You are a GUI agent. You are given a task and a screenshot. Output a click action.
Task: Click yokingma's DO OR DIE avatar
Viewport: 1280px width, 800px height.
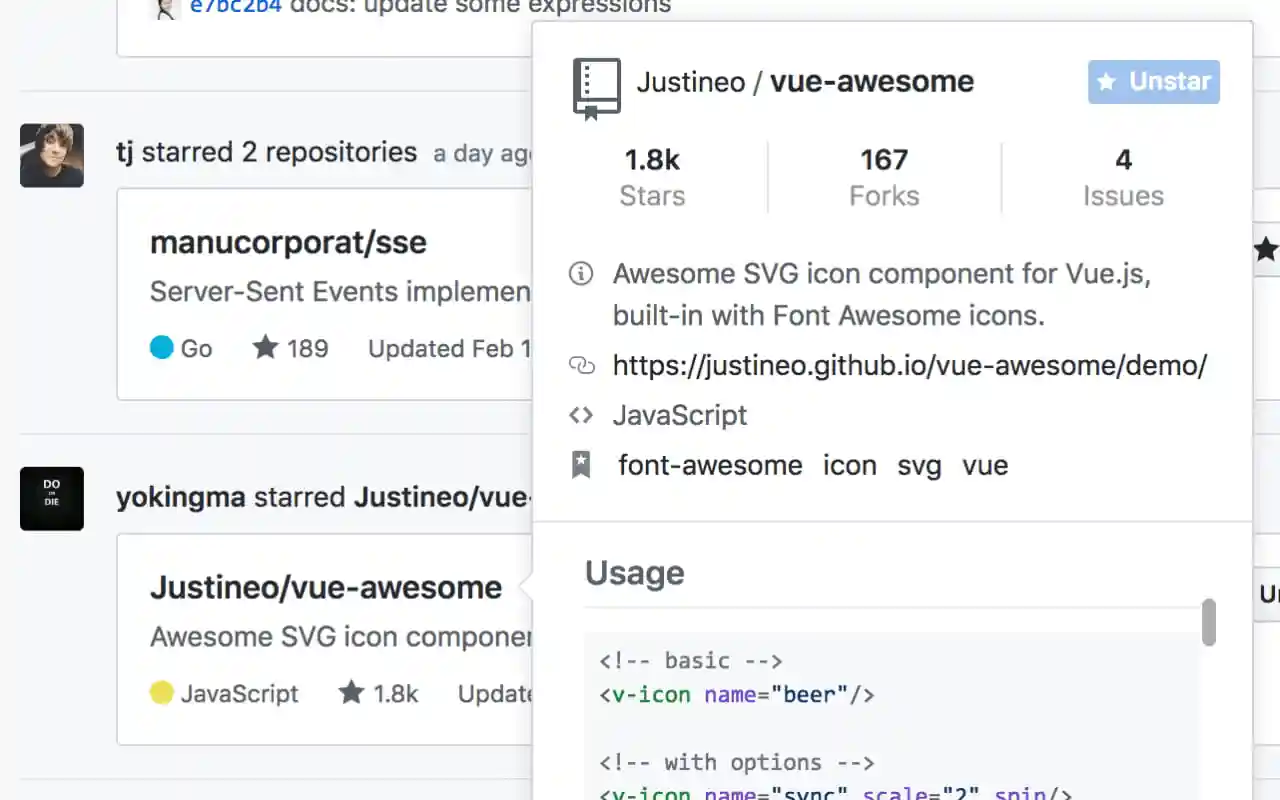click(51, 498)
